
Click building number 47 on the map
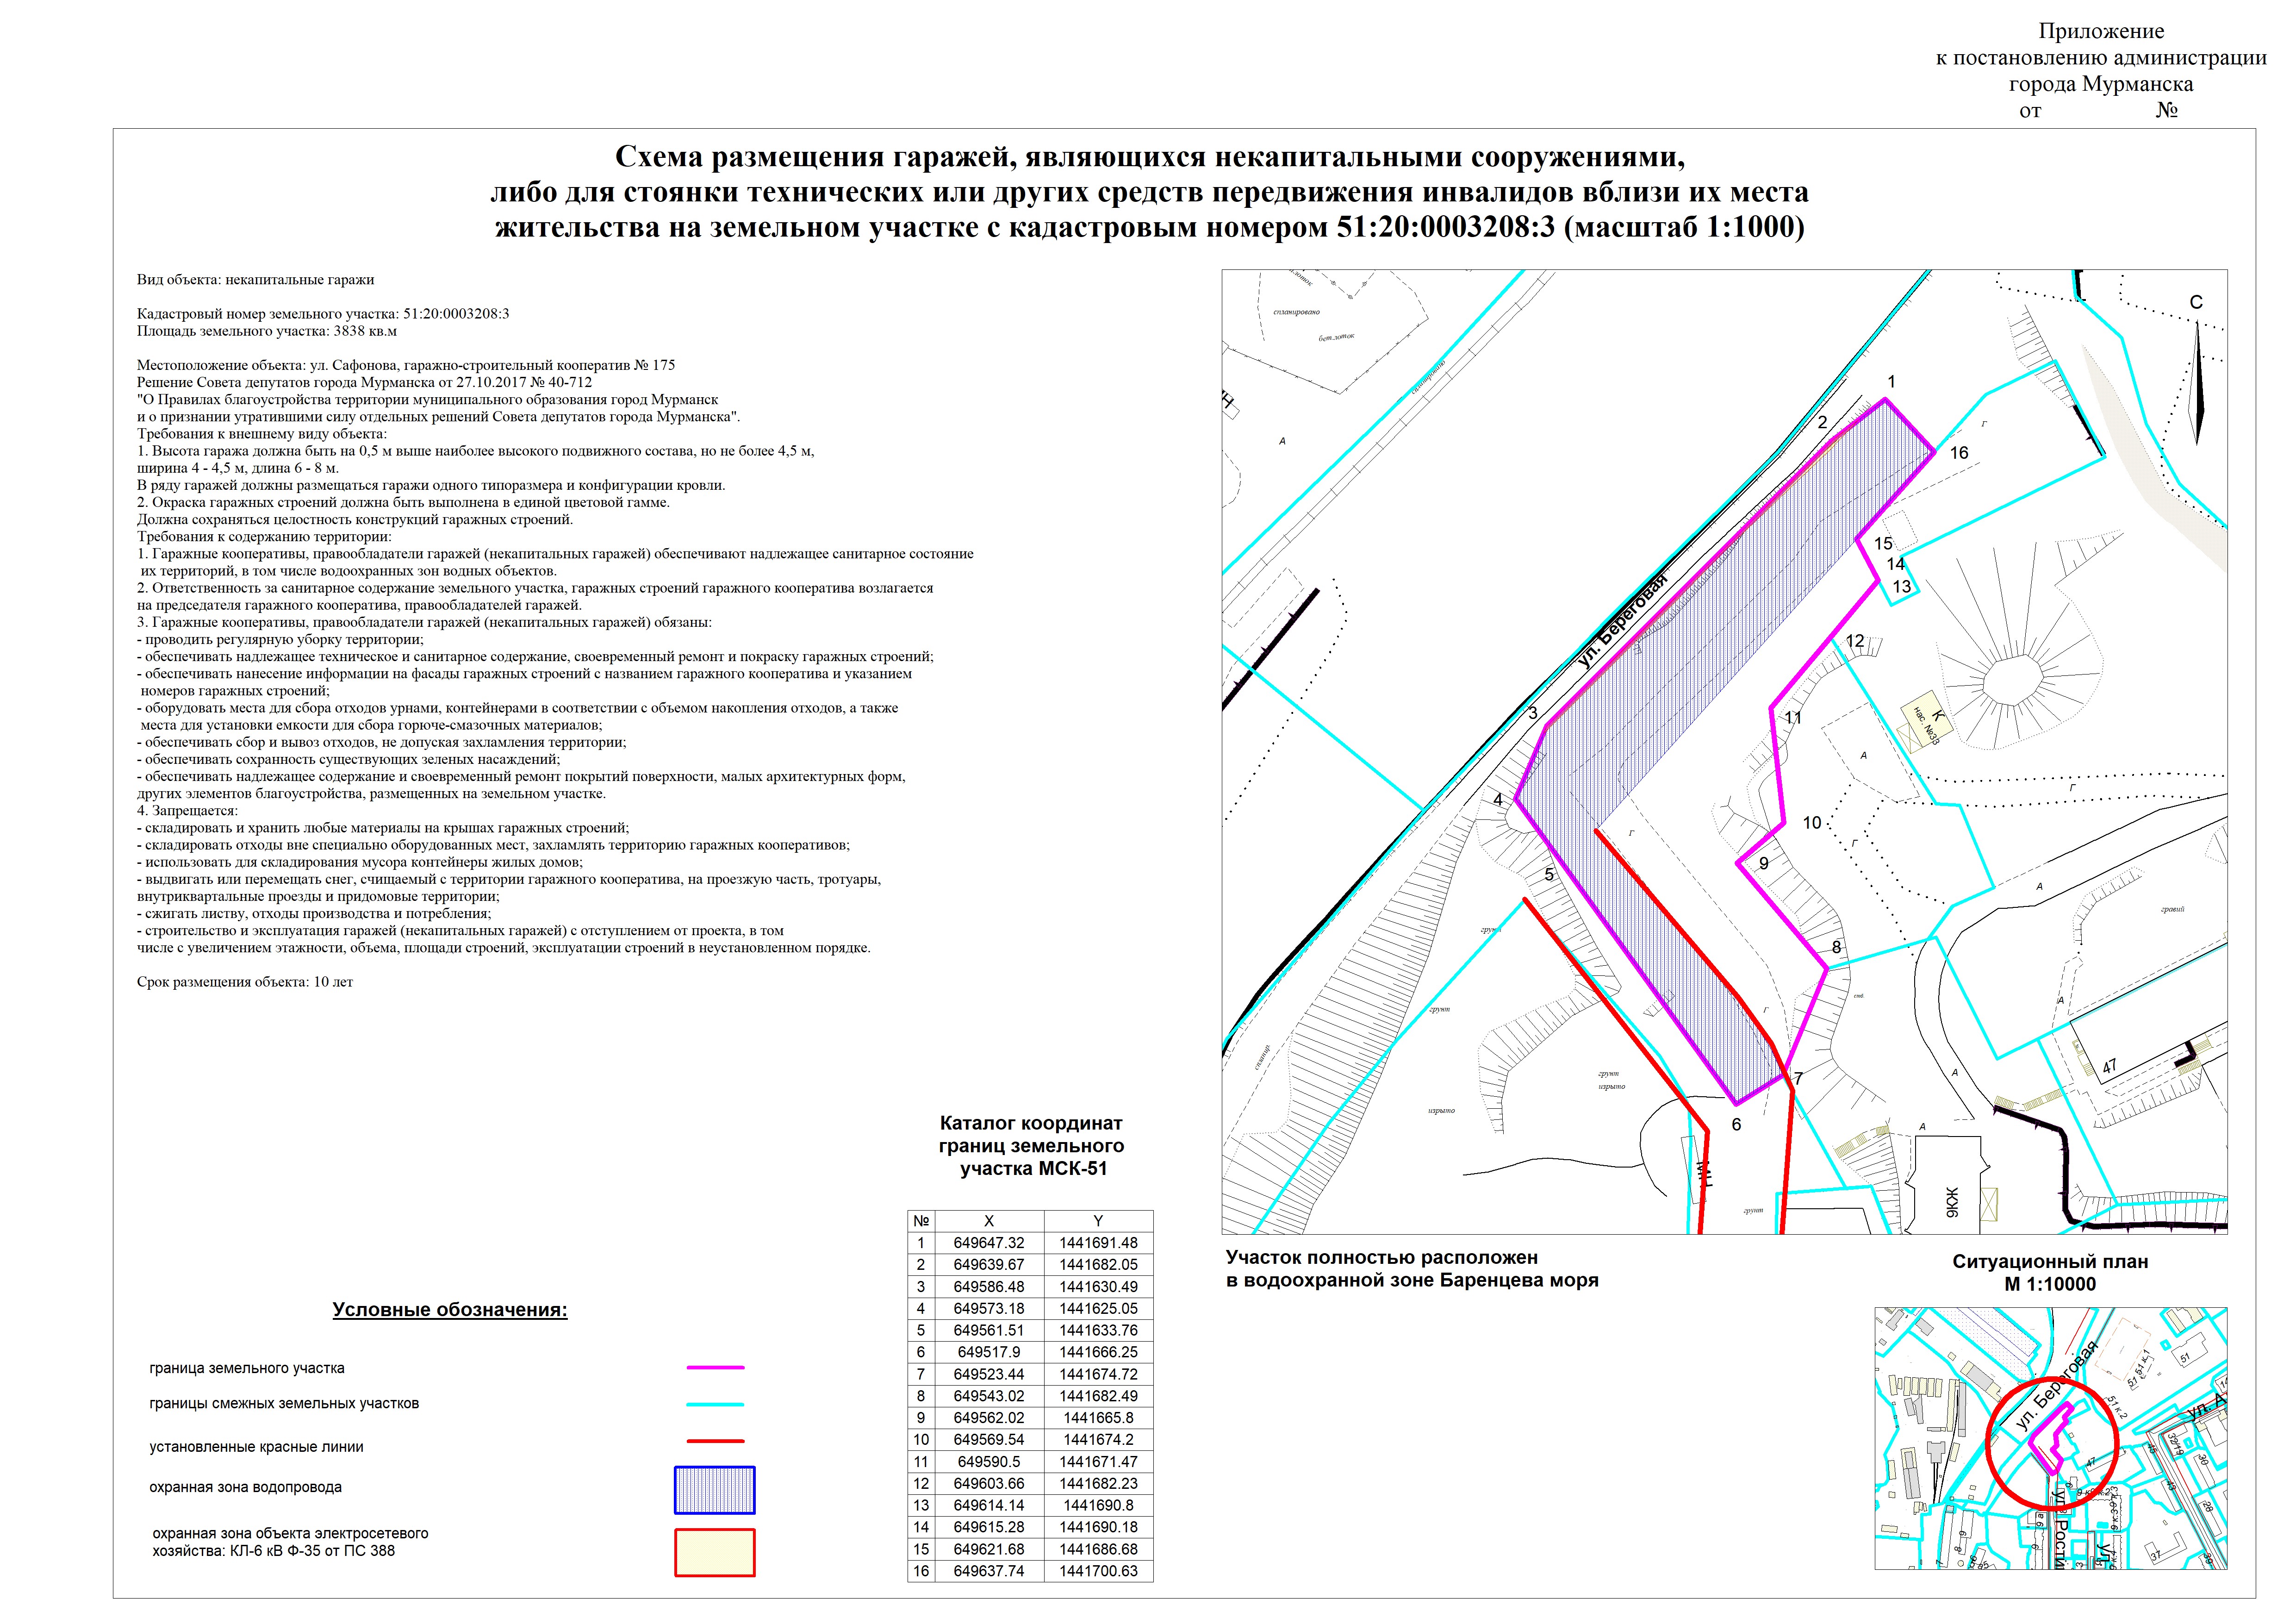point(2109,1067)
